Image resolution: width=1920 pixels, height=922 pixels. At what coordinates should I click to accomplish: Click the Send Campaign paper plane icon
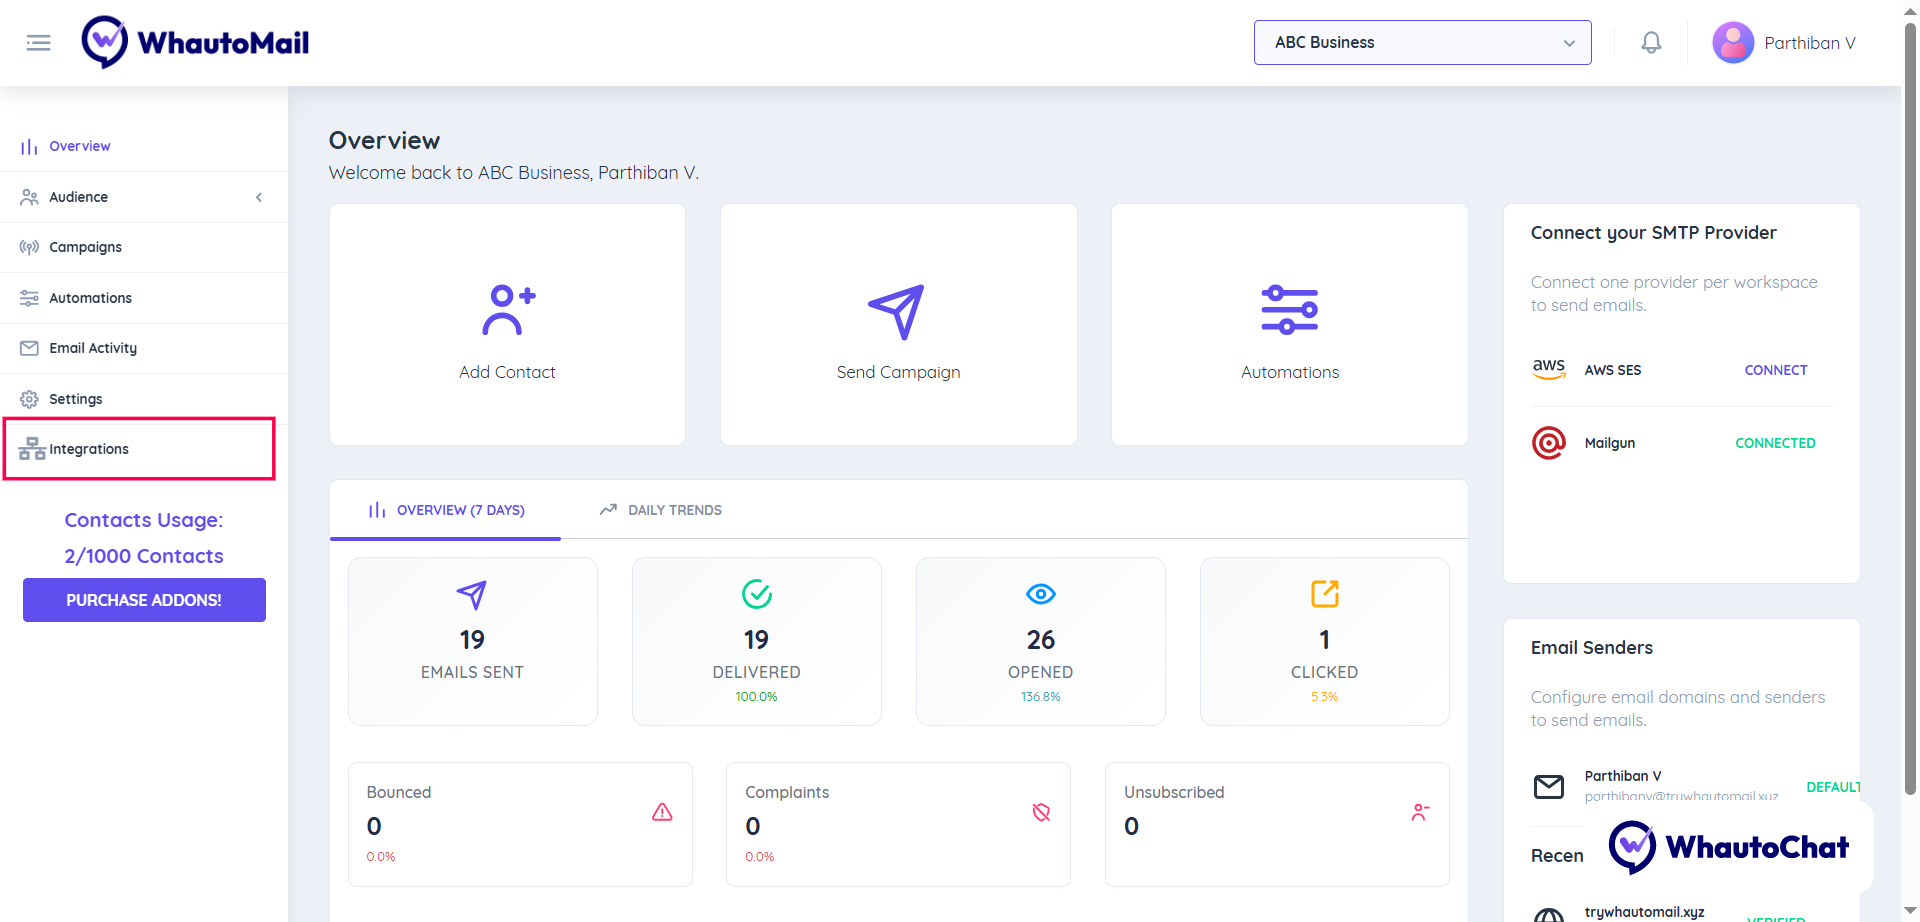[x=897, y=311]
